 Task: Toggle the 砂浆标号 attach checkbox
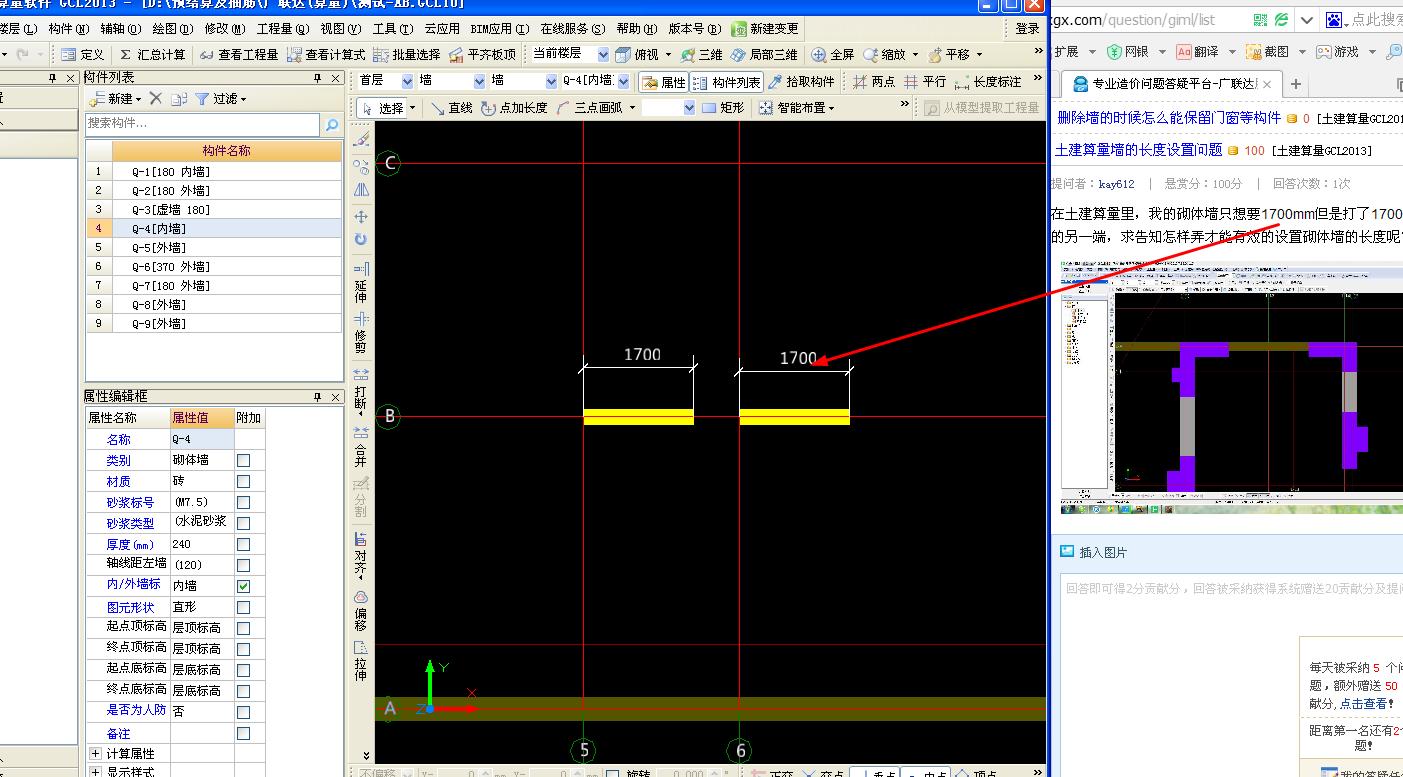coord(243,502)
